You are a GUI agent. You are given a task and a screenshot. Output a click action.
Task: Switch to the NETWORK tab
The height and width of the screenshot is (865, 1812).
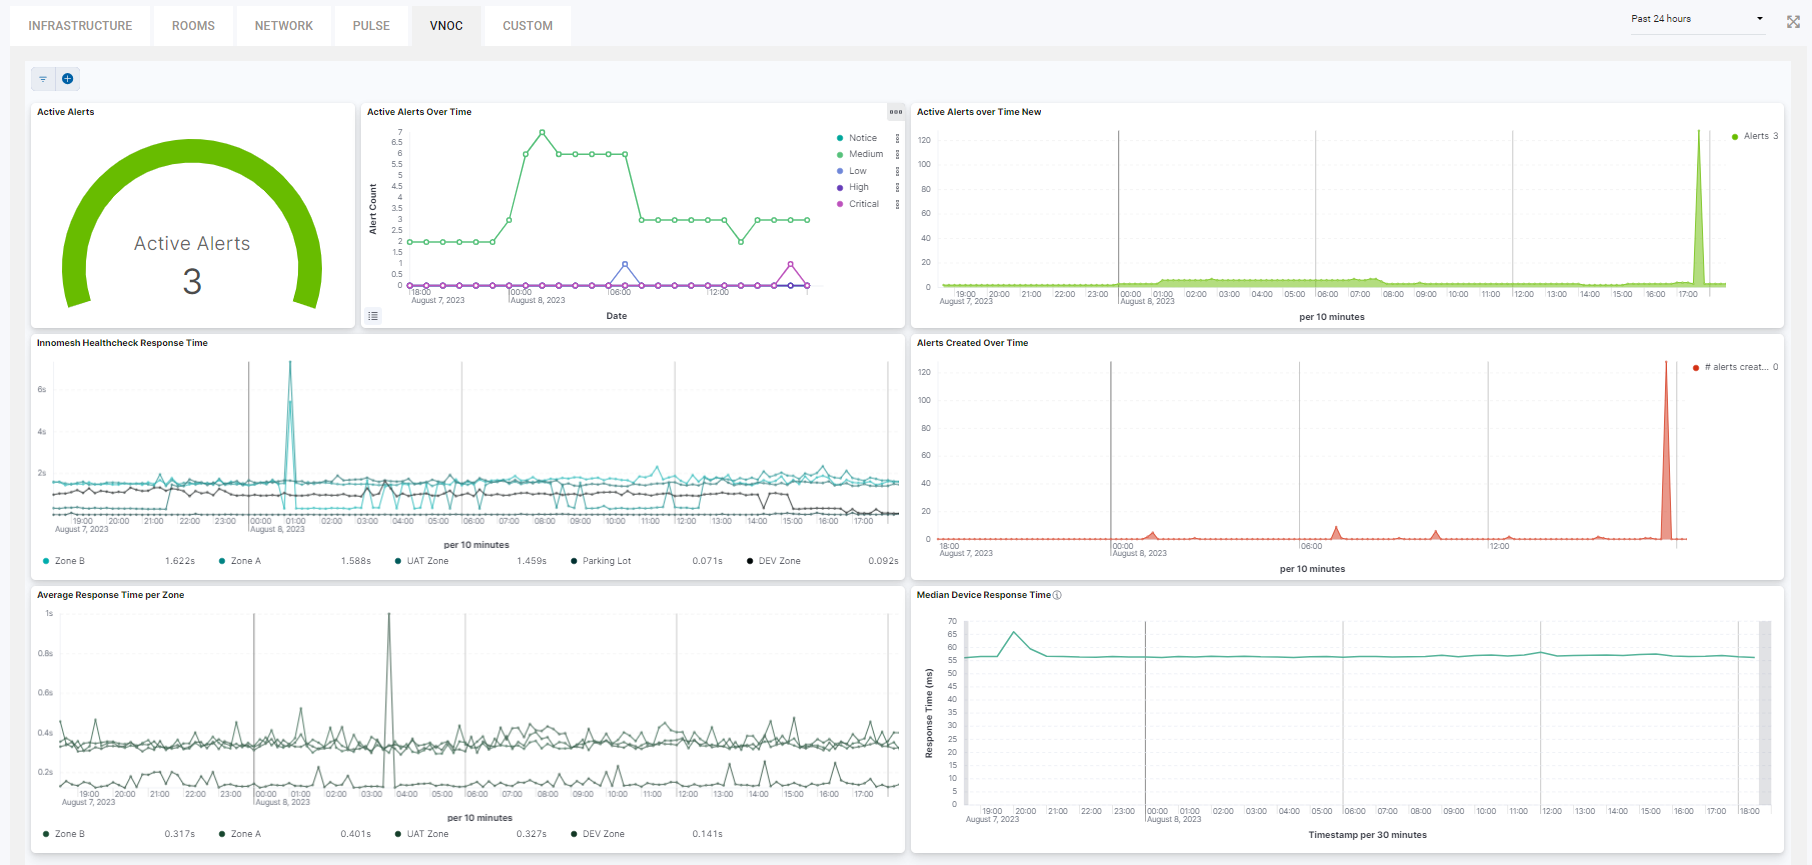pyautogui.click(x=284, y=26)
